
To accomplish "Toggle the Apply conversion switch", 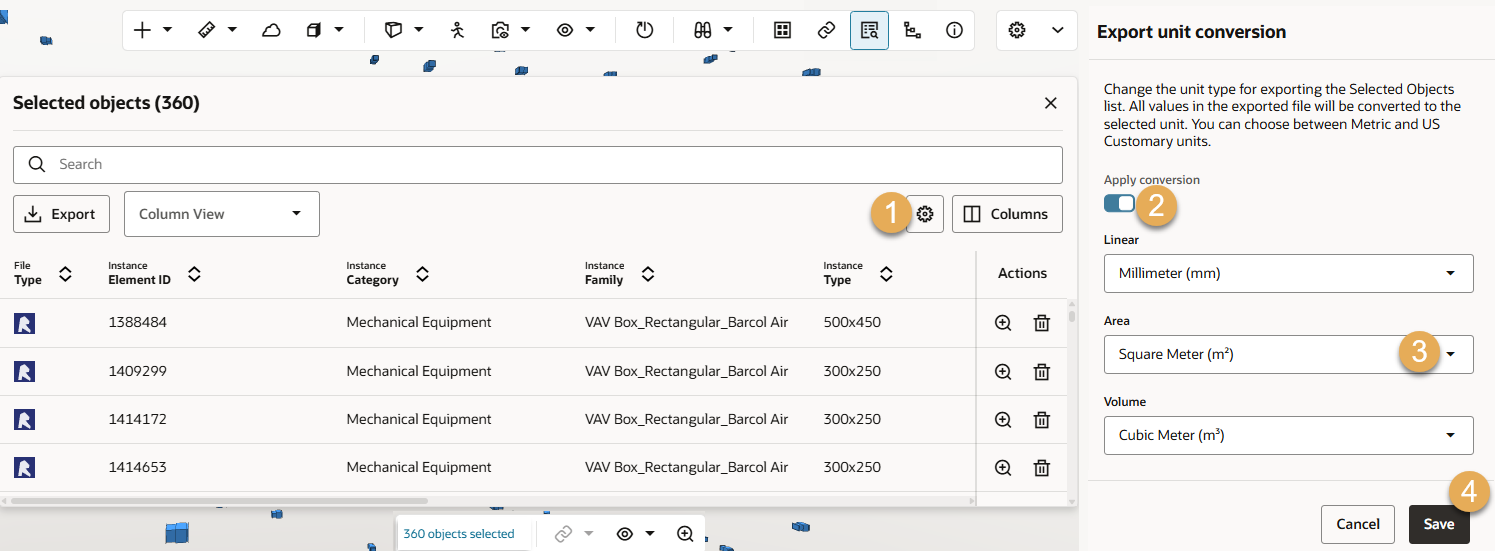I will pyautogui.click(x=1119, y=203).
